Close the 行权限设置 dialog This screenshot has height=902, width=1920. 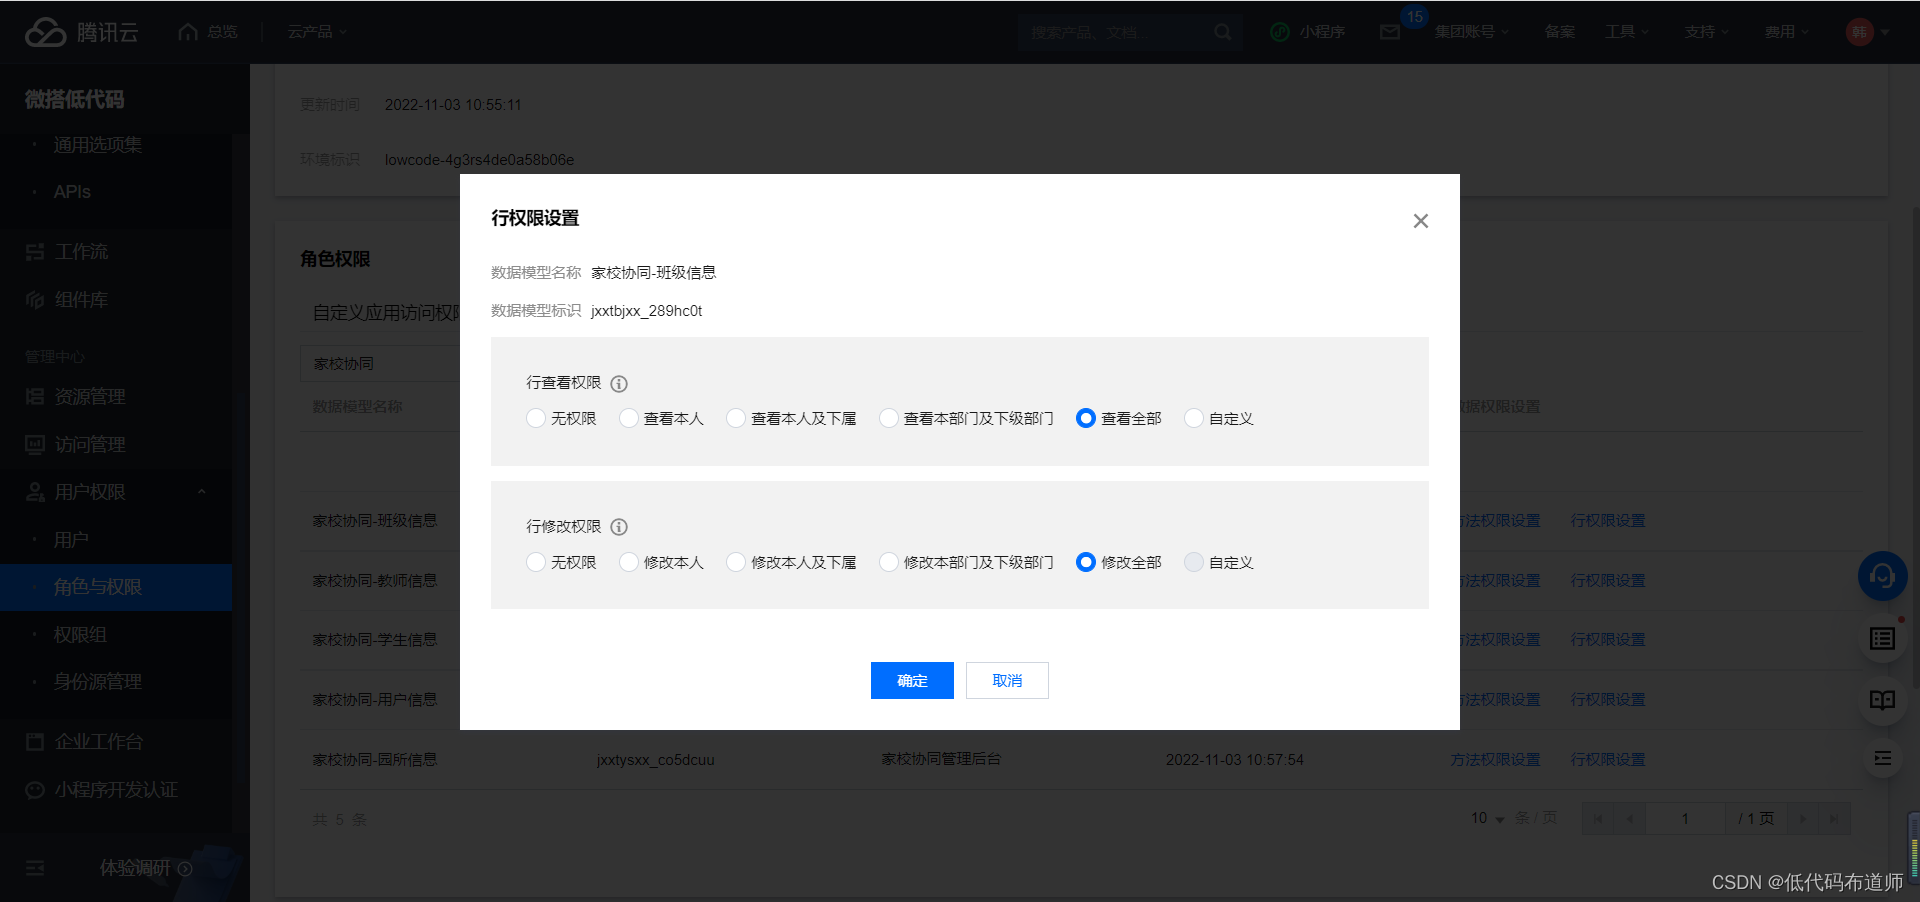[x=1420, y=221]
